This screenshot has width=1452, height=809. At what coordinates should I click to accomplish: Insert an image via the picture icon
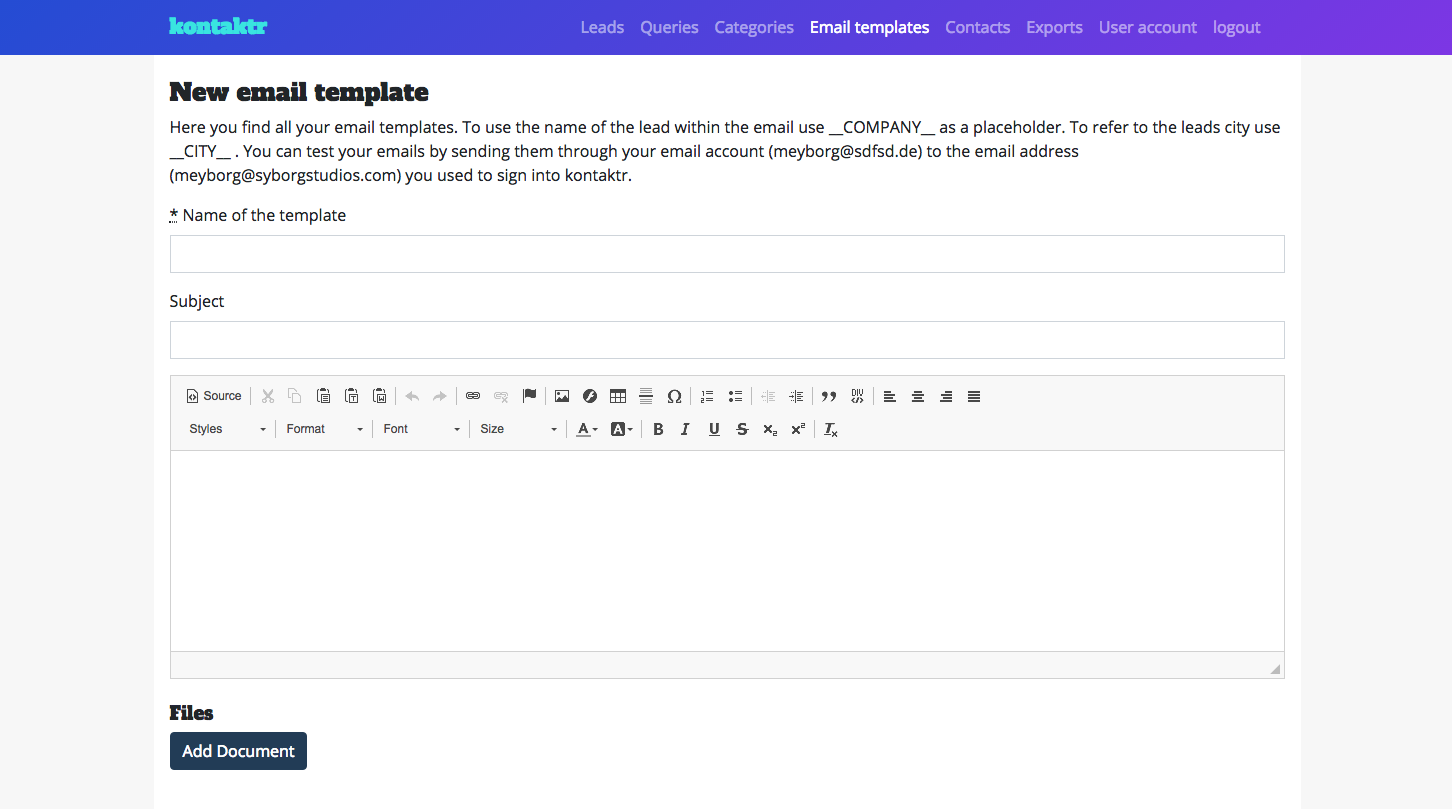(562, 396)
